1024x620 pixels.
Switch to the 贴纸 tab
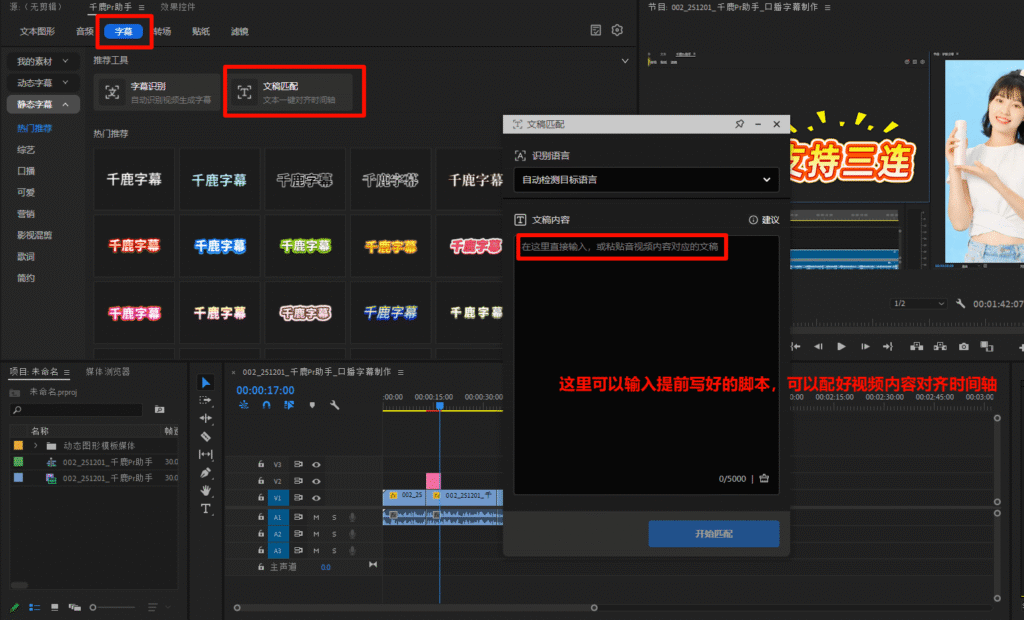point(200,31)
